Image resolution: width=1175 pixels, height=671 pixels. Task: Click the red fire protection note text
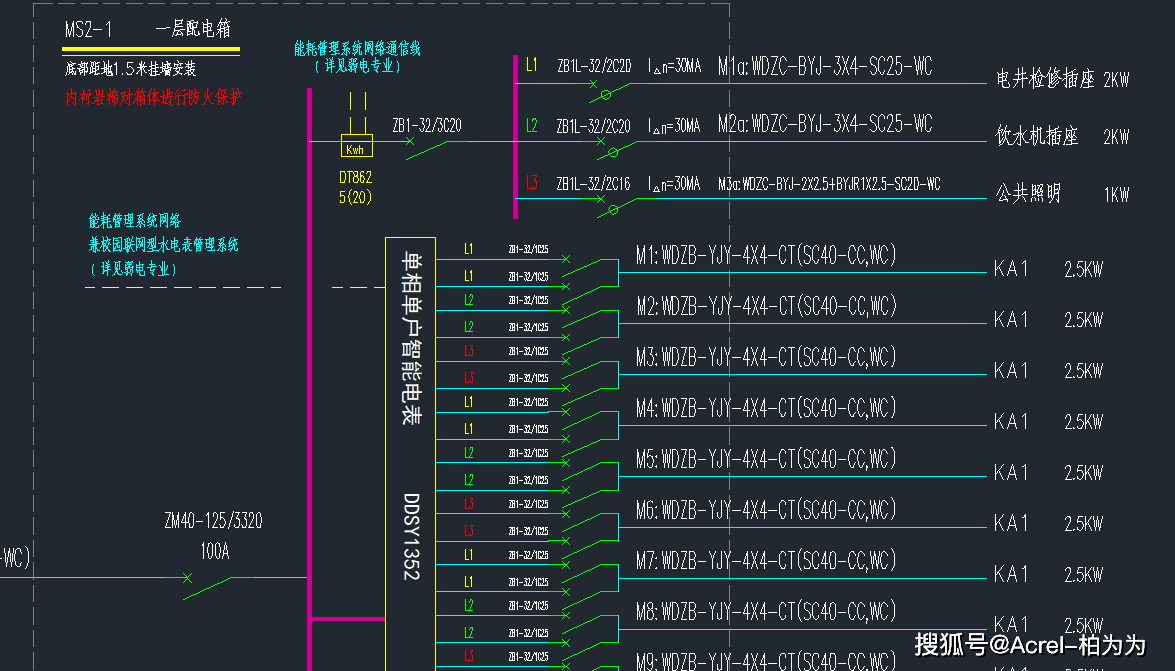click(x=153, y=97)
